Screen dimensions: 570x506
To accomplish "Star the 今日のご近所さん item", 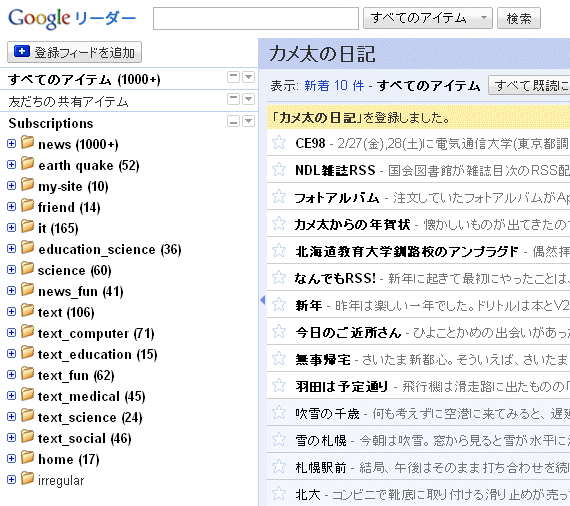I will coord(279,332).
